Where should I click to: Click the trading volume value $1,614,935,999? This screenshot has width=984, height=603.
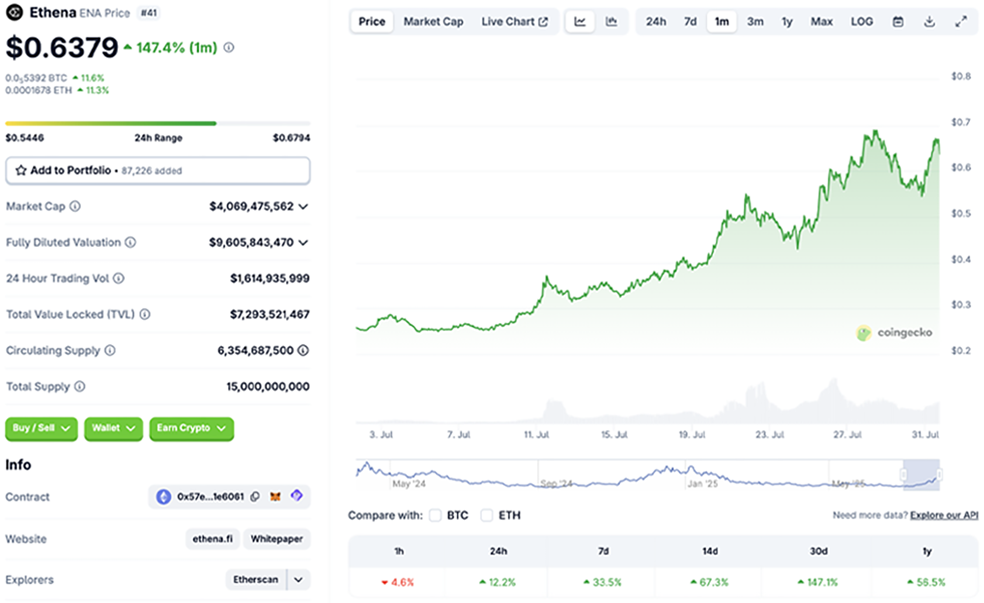coord(270,279)
